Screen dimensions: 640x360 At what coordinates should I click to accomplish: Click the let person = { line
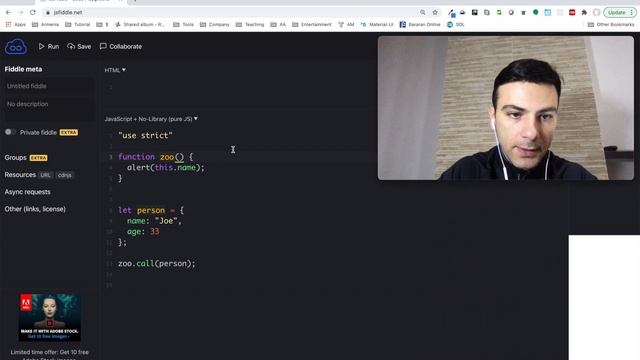(151, 211)
